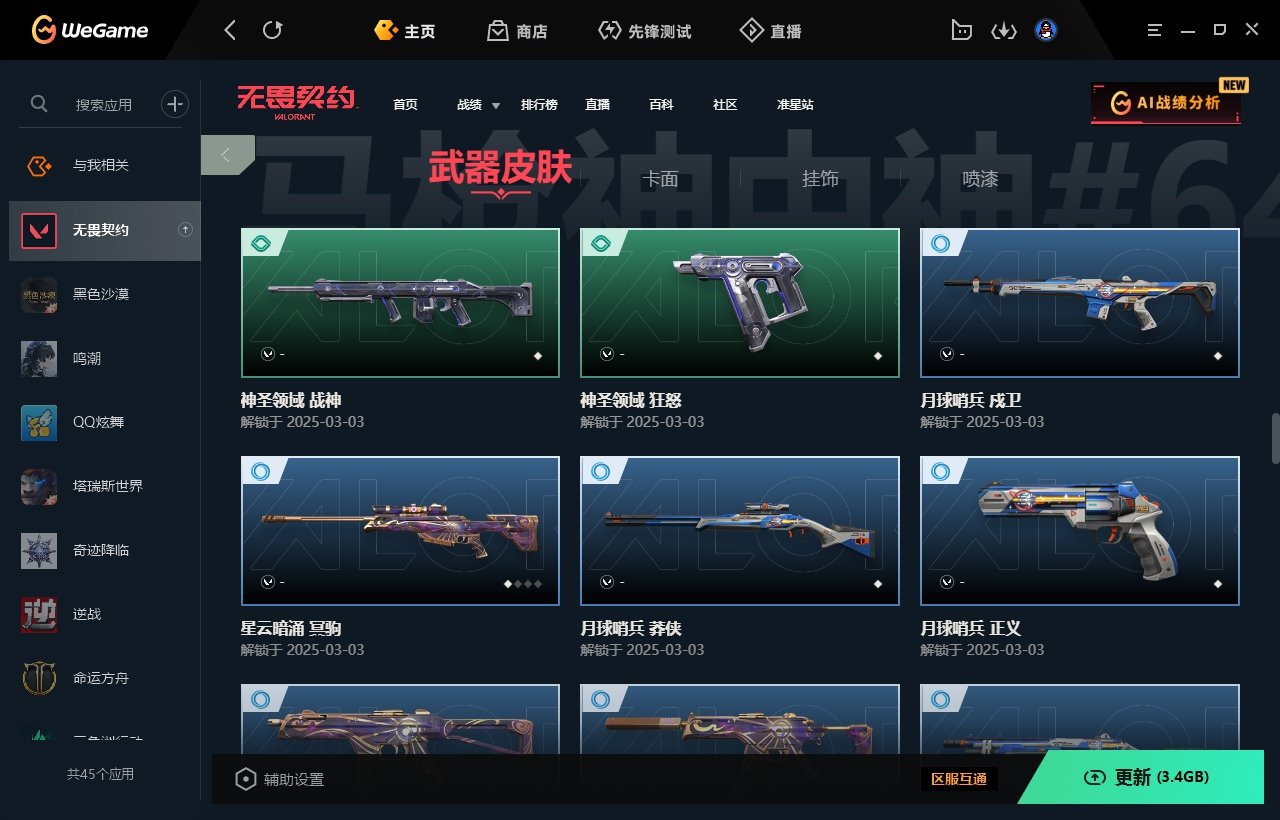Expand the 战绩 dropdown menu
The image size is (1280, 820).
[x=478, y=105]
